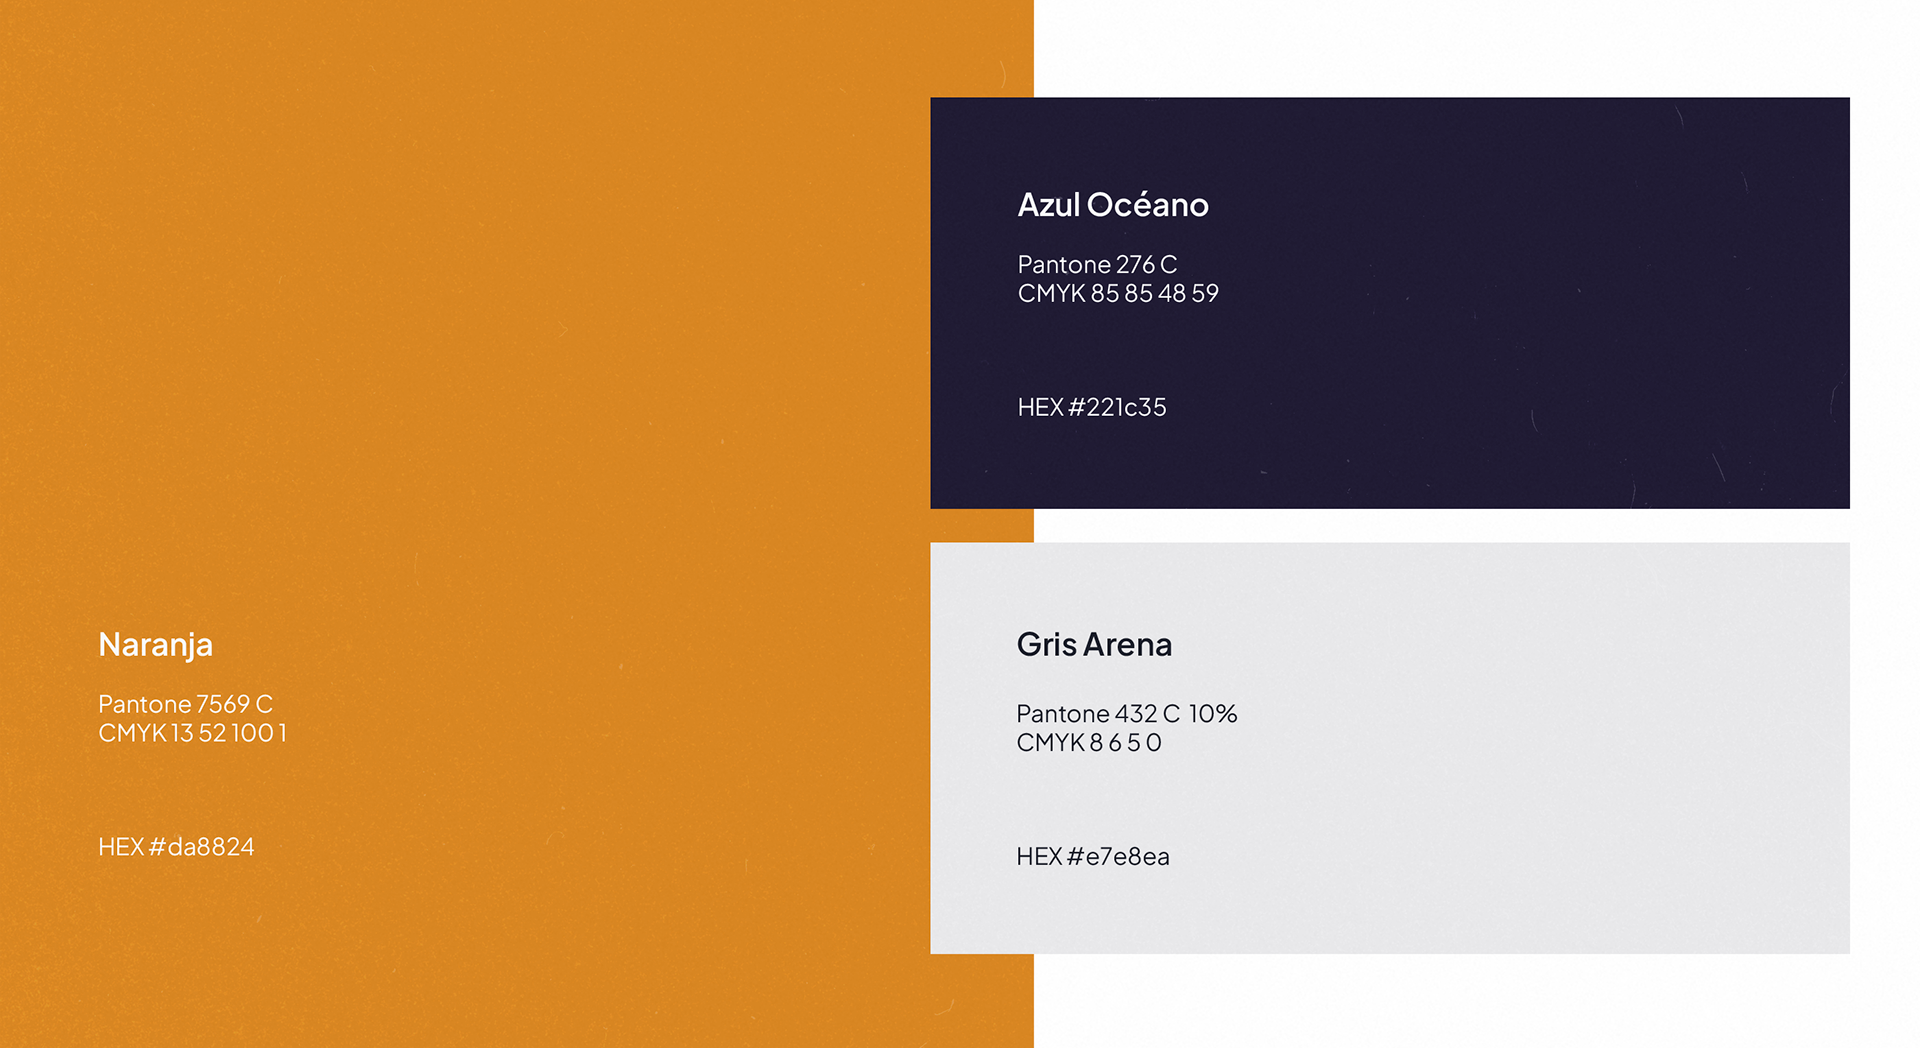Pick the dark navy Azul Océano swatch
1920x1048 pixels.
pyautogui.click(x=1390, y=303)
